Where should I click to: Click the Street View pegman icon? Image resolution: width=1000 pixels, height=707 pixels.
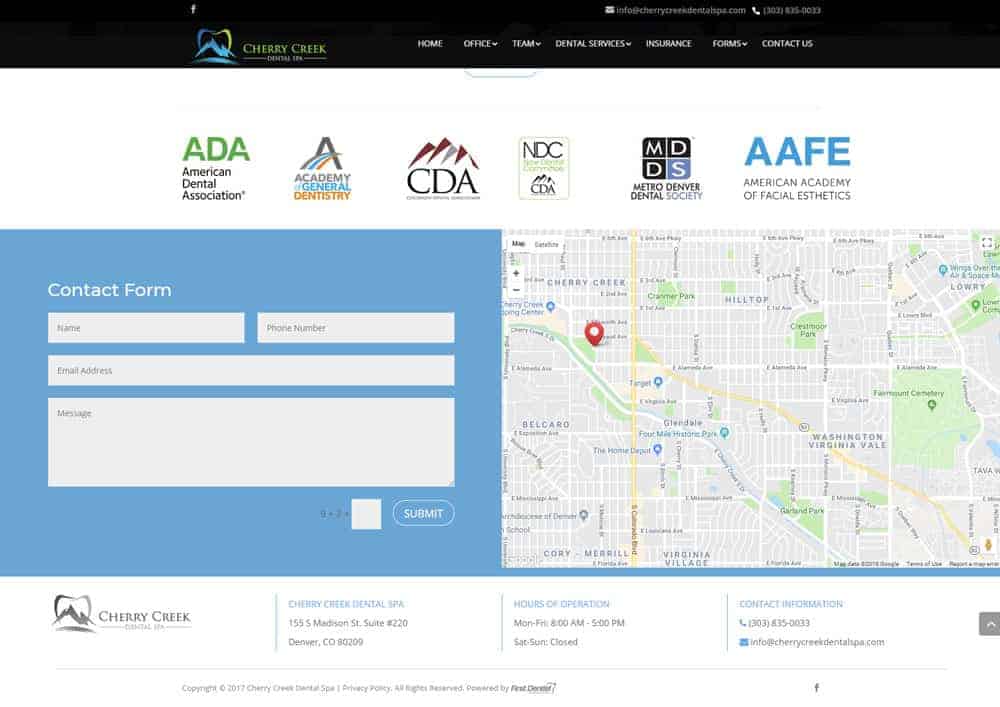[988, 545]
